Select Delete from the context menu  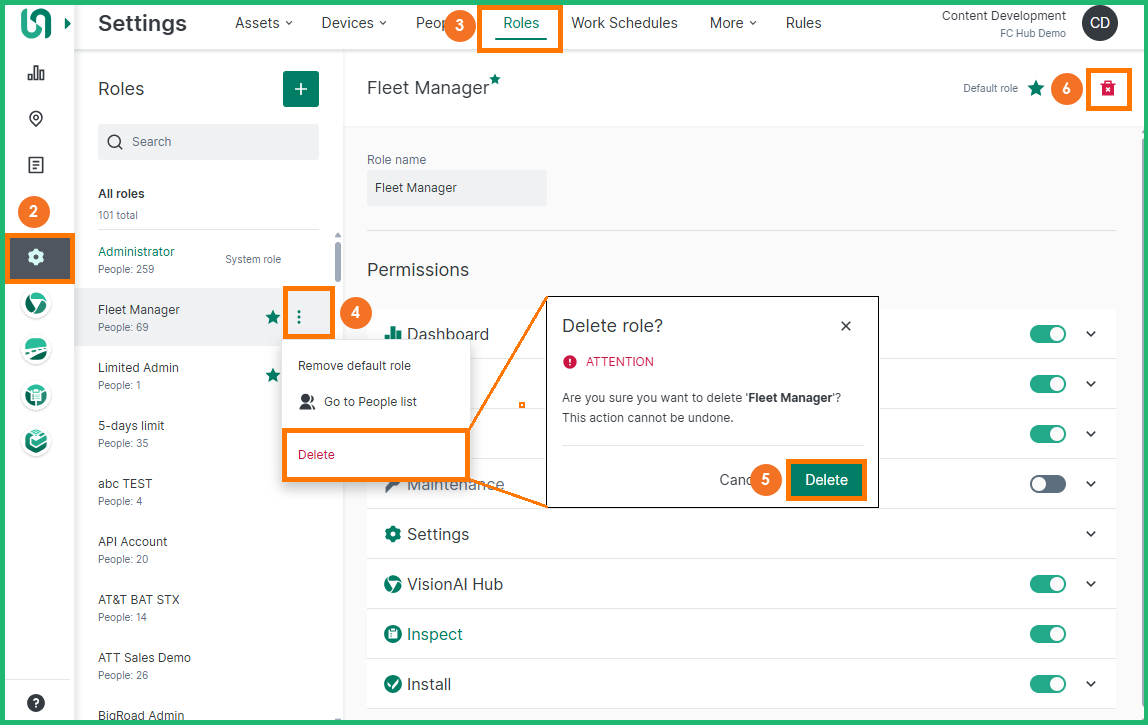click(x=317, y=455)
